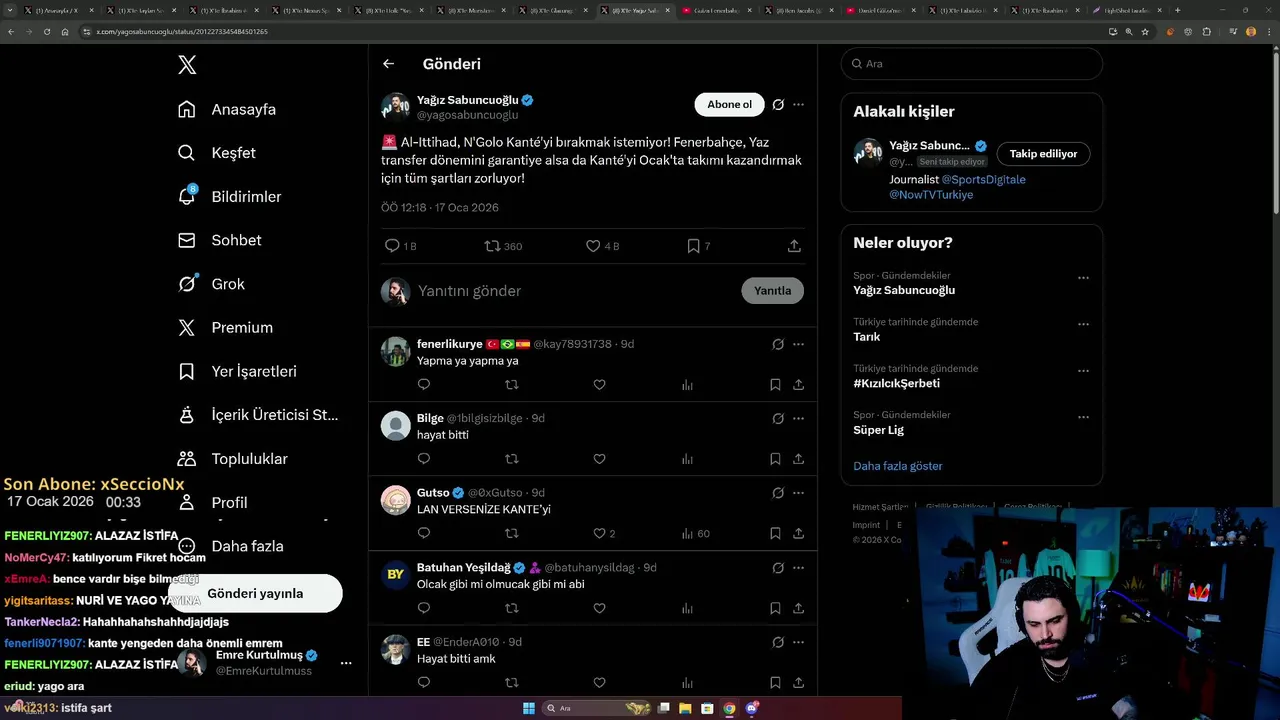Open more options for Tarık trend

click(x=1083, y=324)
